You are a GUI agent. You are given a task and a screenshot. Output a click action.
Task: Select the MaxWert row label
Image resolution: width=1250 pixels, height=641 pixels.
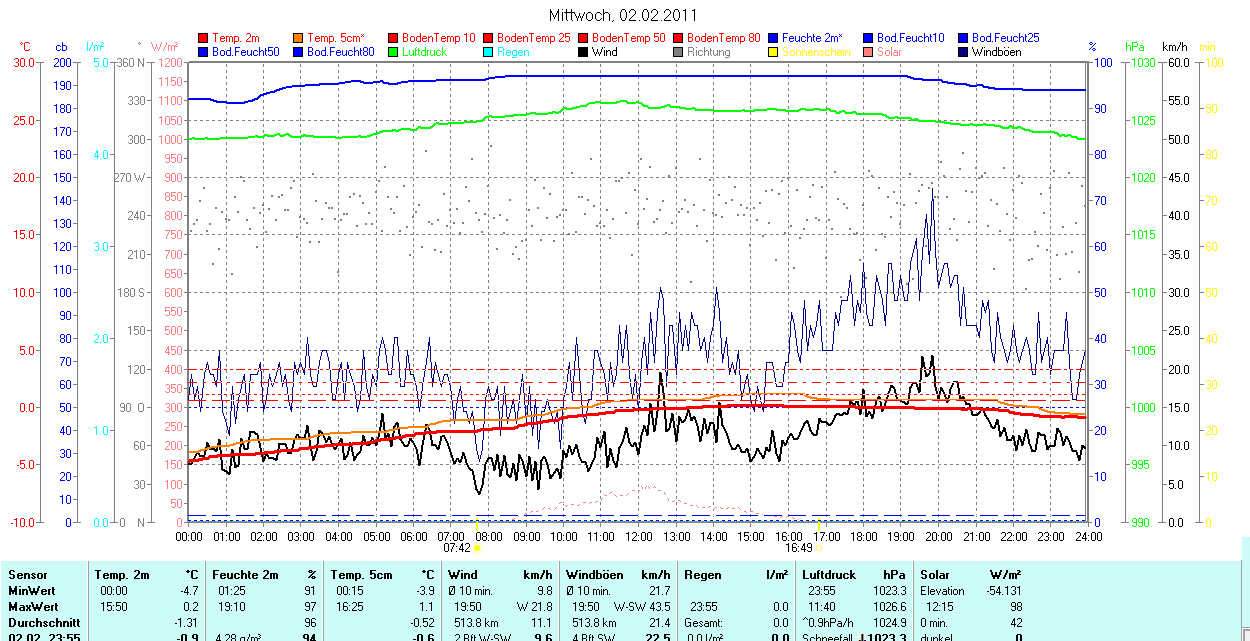click(33, 607)
